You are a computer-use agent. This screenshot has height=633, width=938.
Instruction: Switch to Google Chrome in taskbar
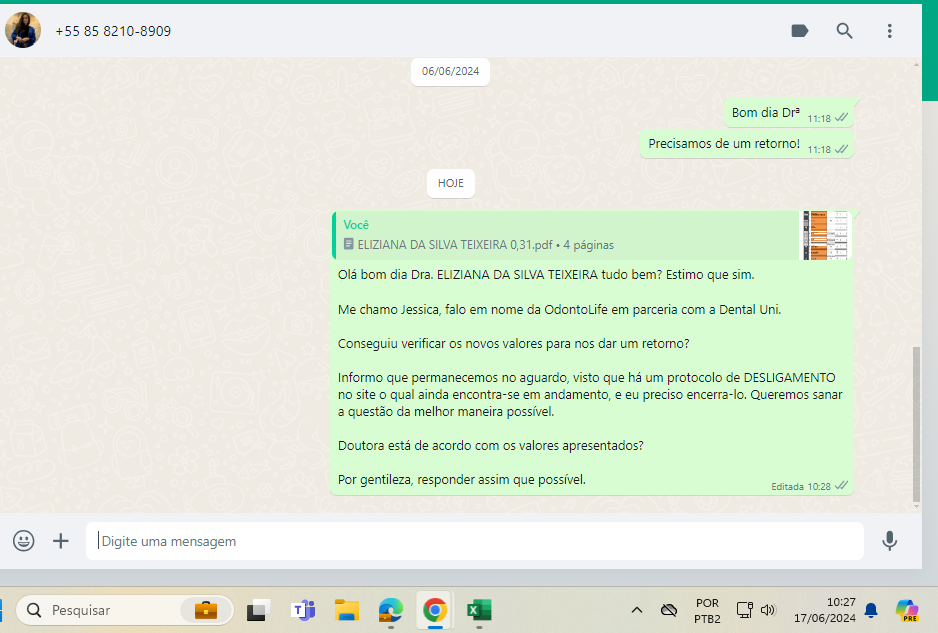(434, 610)
